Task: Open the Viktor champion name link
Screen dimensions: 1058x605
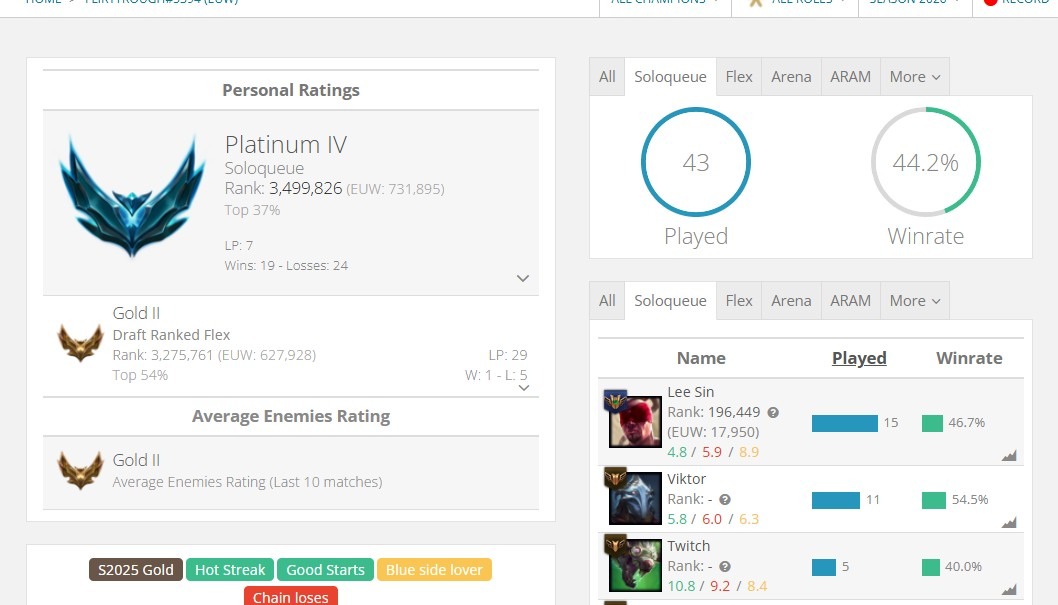Action: pyautogui.click(x=686, y=479)
